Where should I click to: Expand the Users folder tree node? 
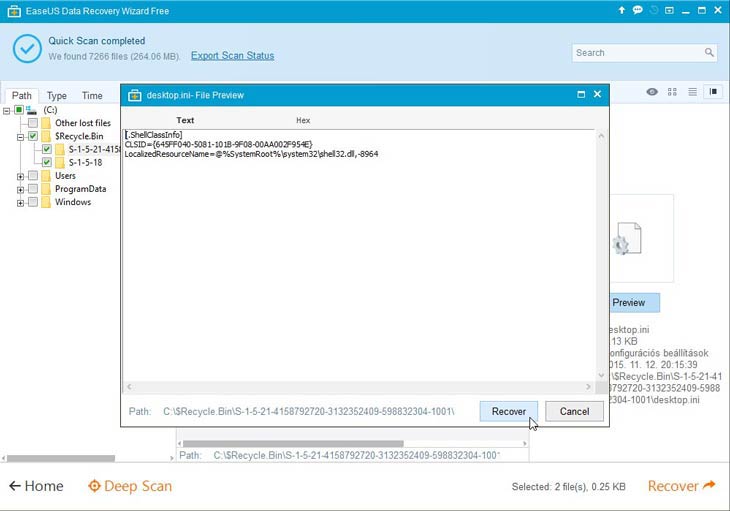(x=19, y=176)
